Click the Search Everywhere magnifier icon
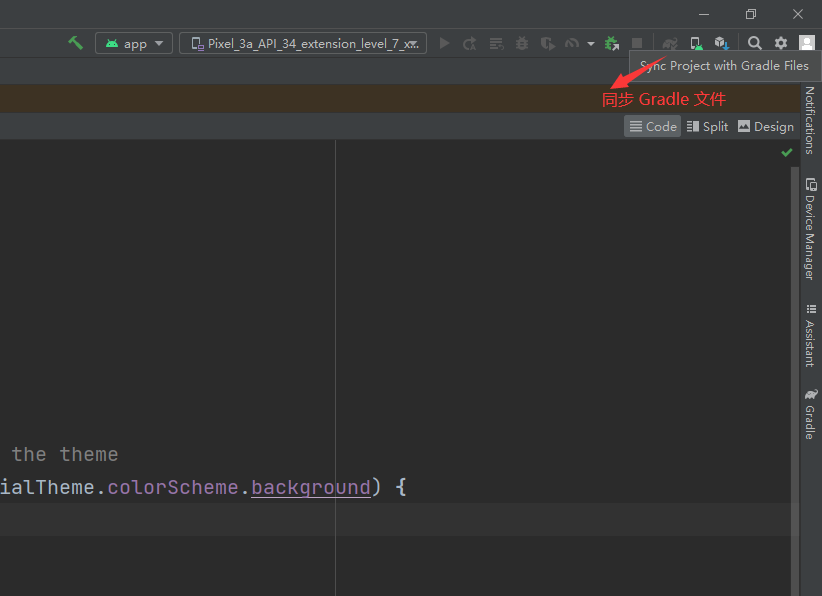 755,43
